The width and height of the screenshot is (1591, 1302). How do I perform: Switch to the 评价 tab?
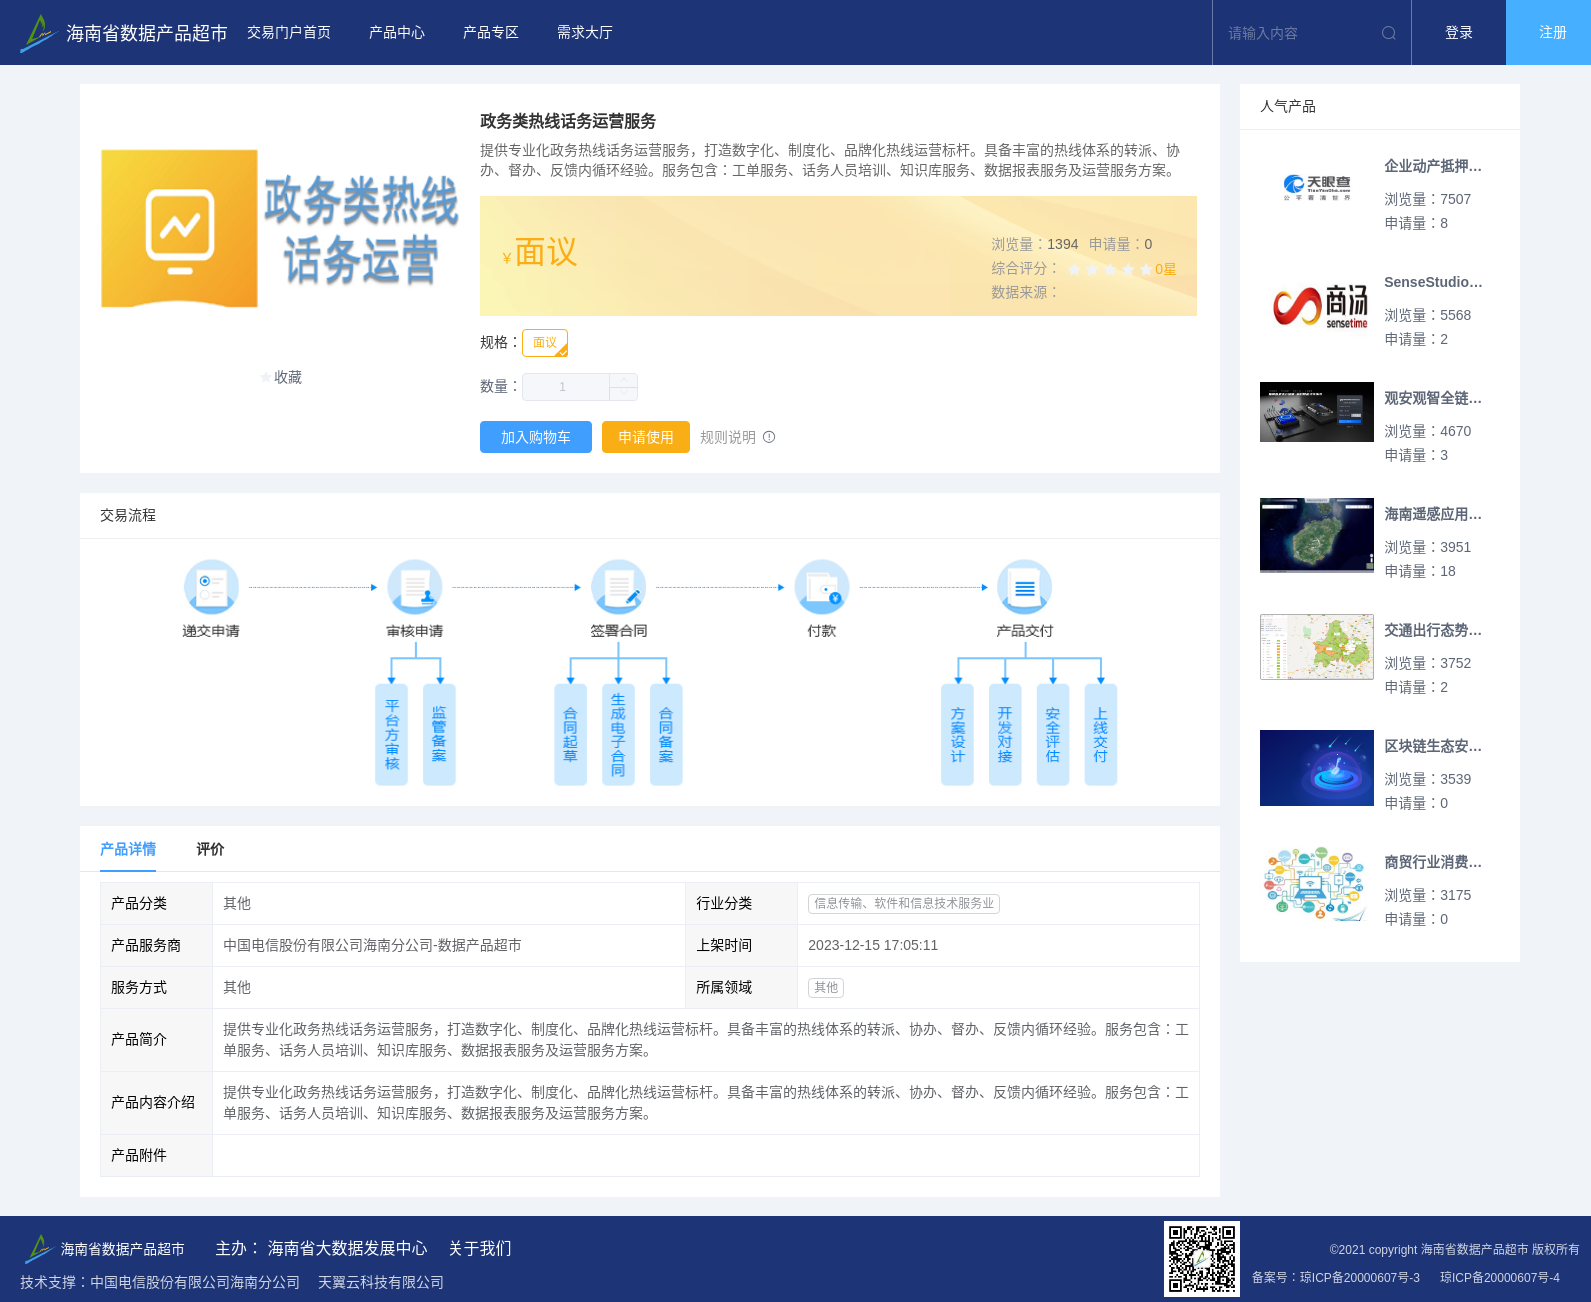(x=210, y=849)
